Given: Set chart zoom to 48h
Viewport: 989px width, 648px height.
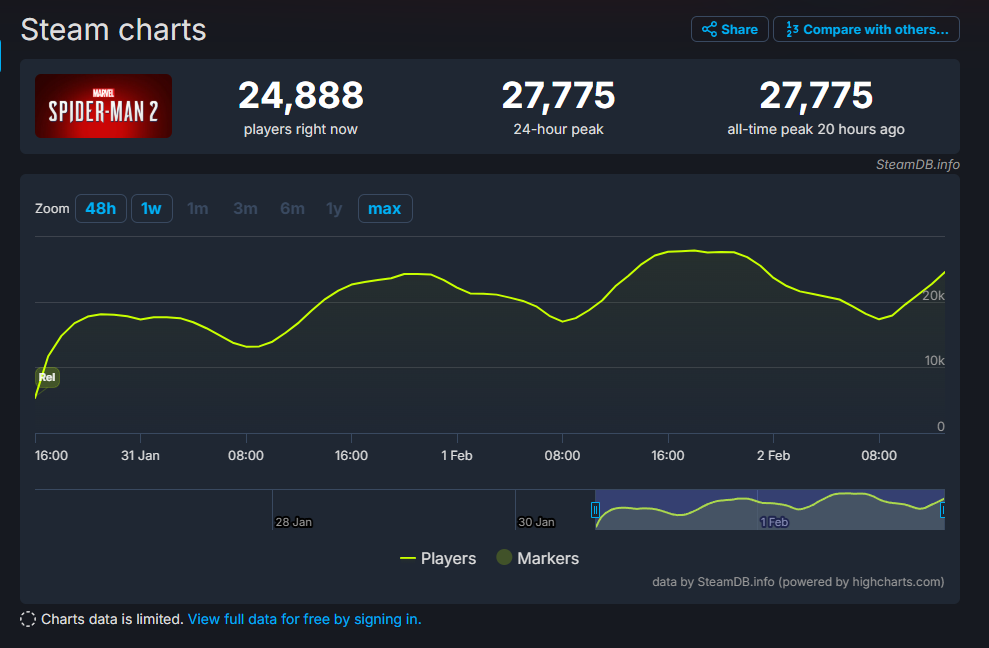Looking at the screenshot, I should pos(101,208).
